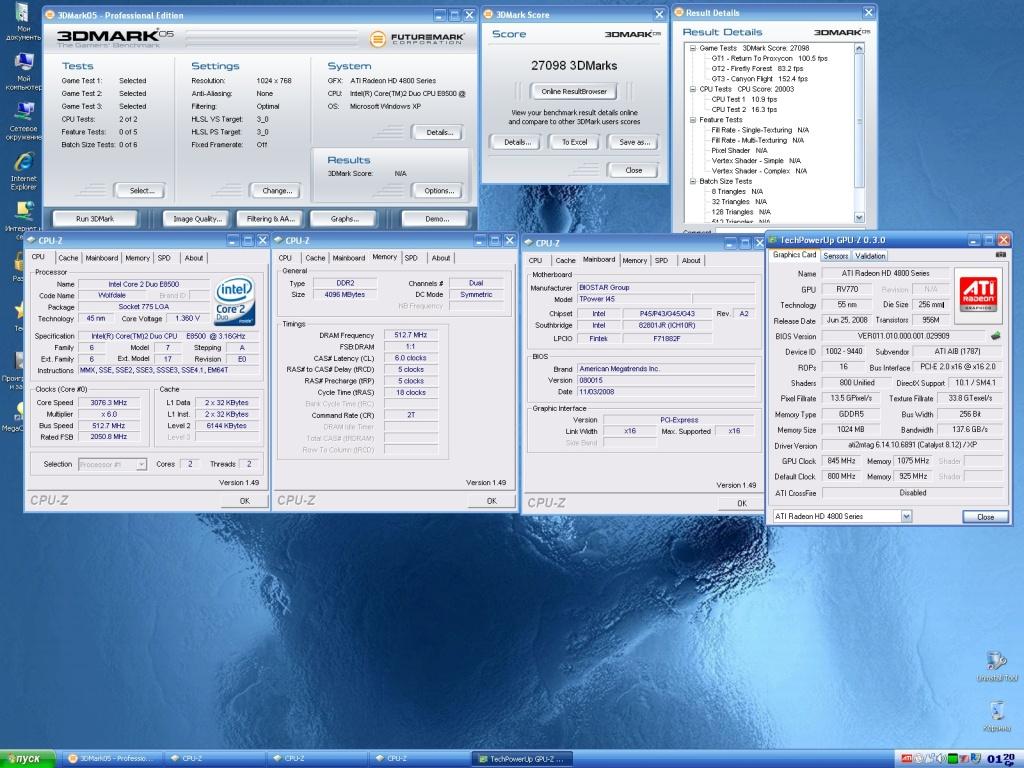Open the Processor selection dropdown in CPU-Z
Screen dimensions: 1024x768
click(x=141, y=464)
